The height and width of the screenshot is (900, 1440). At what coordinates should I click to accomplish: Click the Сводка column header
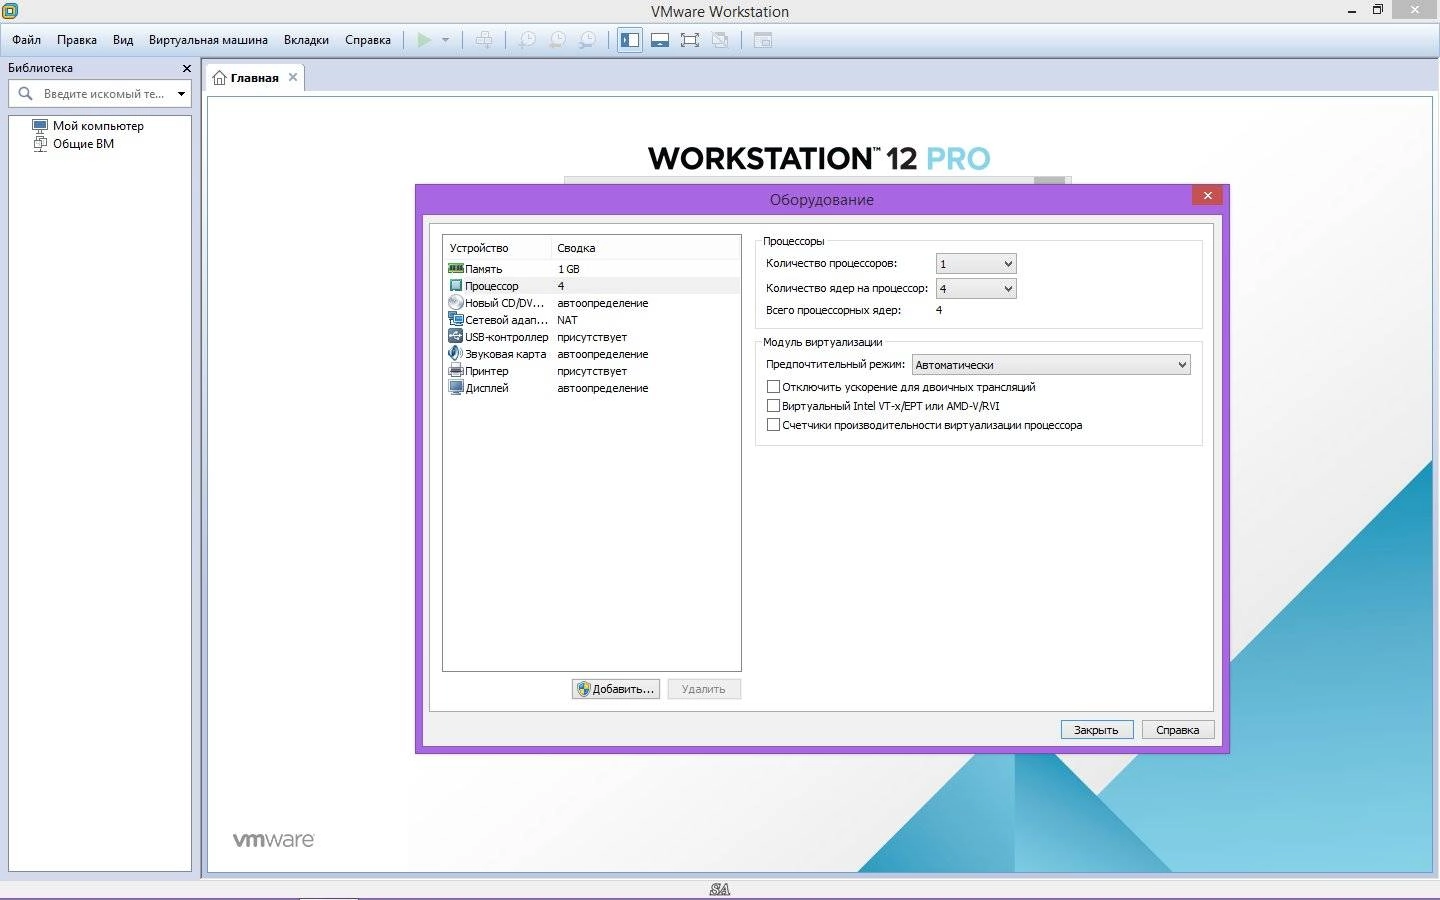tap(646, 248)
